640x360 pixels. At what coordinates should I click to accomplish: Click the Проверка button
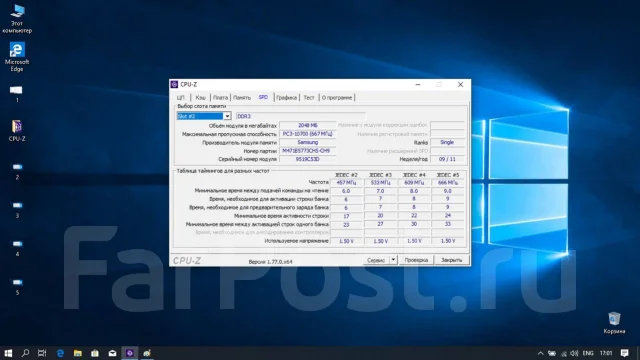coord(416,260)
